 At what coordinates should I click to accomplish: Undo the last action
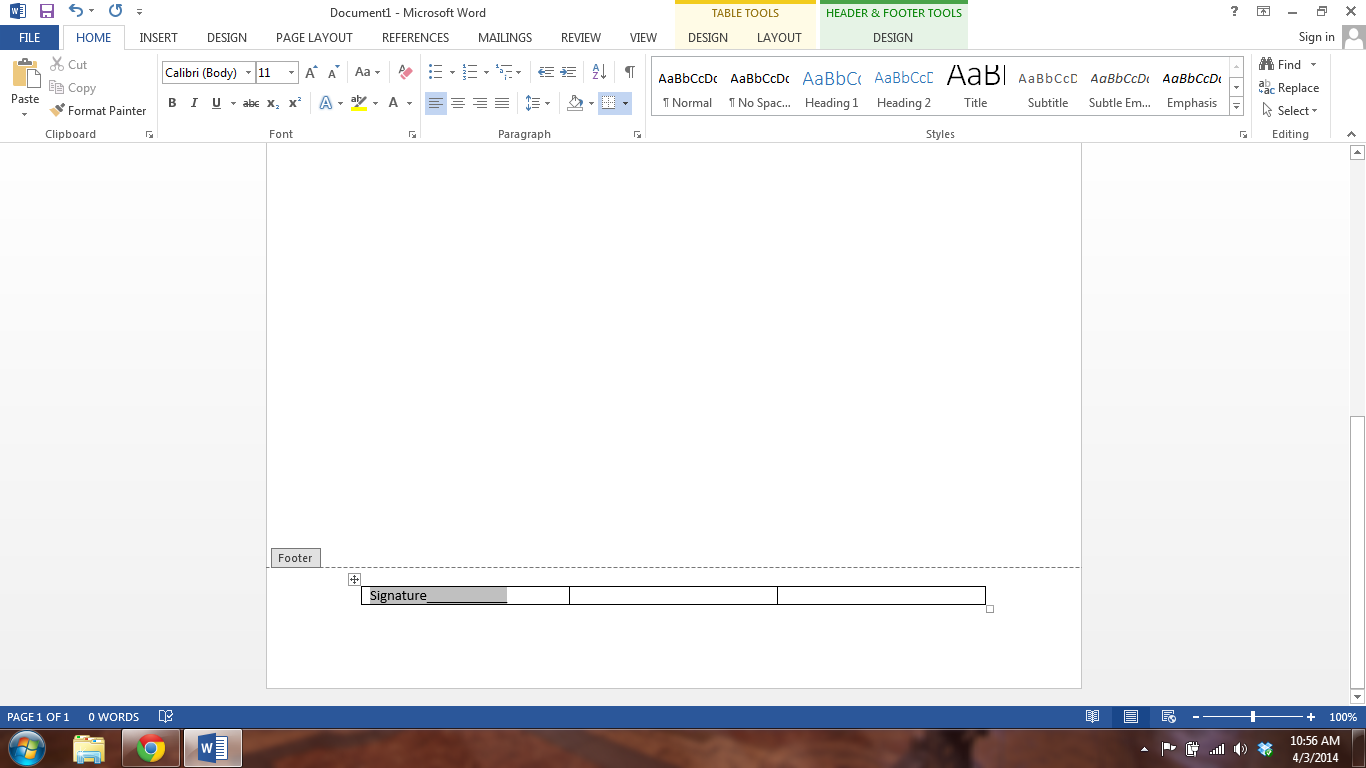tap(76, 12)
